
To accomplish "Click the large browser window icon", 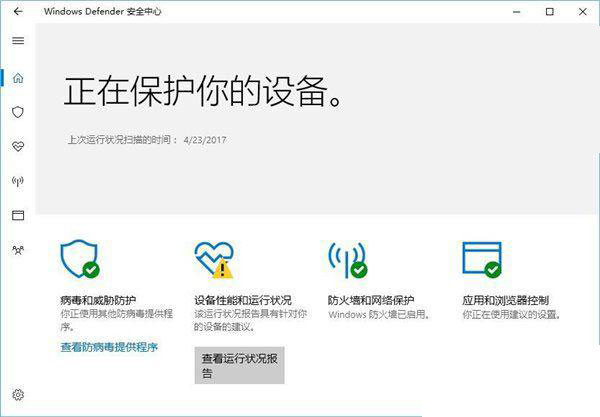I will click(x=481, y=258).
